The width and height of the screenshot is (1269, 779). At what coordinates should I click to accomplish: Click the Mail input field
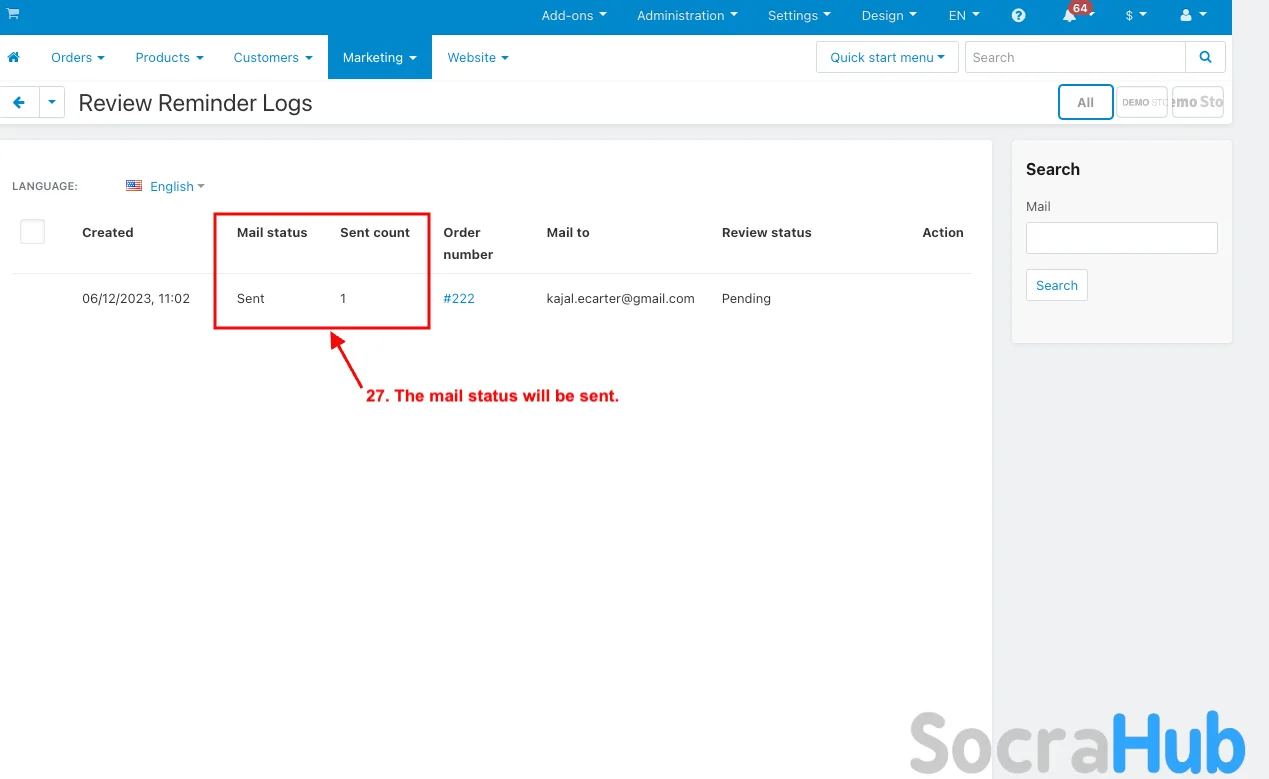coord(1121,238)
